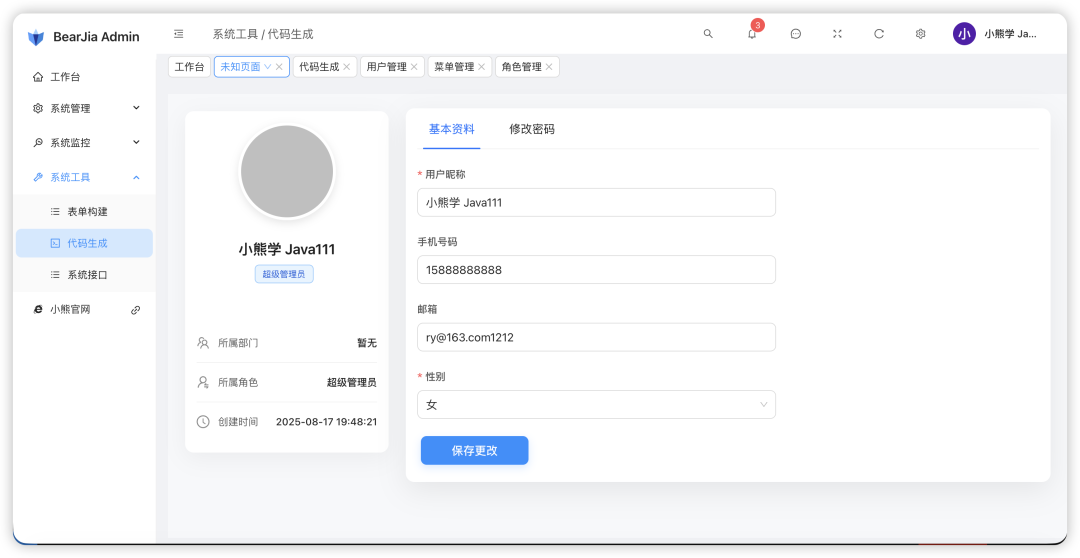
Task: Open search via the magnifier icon
Action: [708, 34]
